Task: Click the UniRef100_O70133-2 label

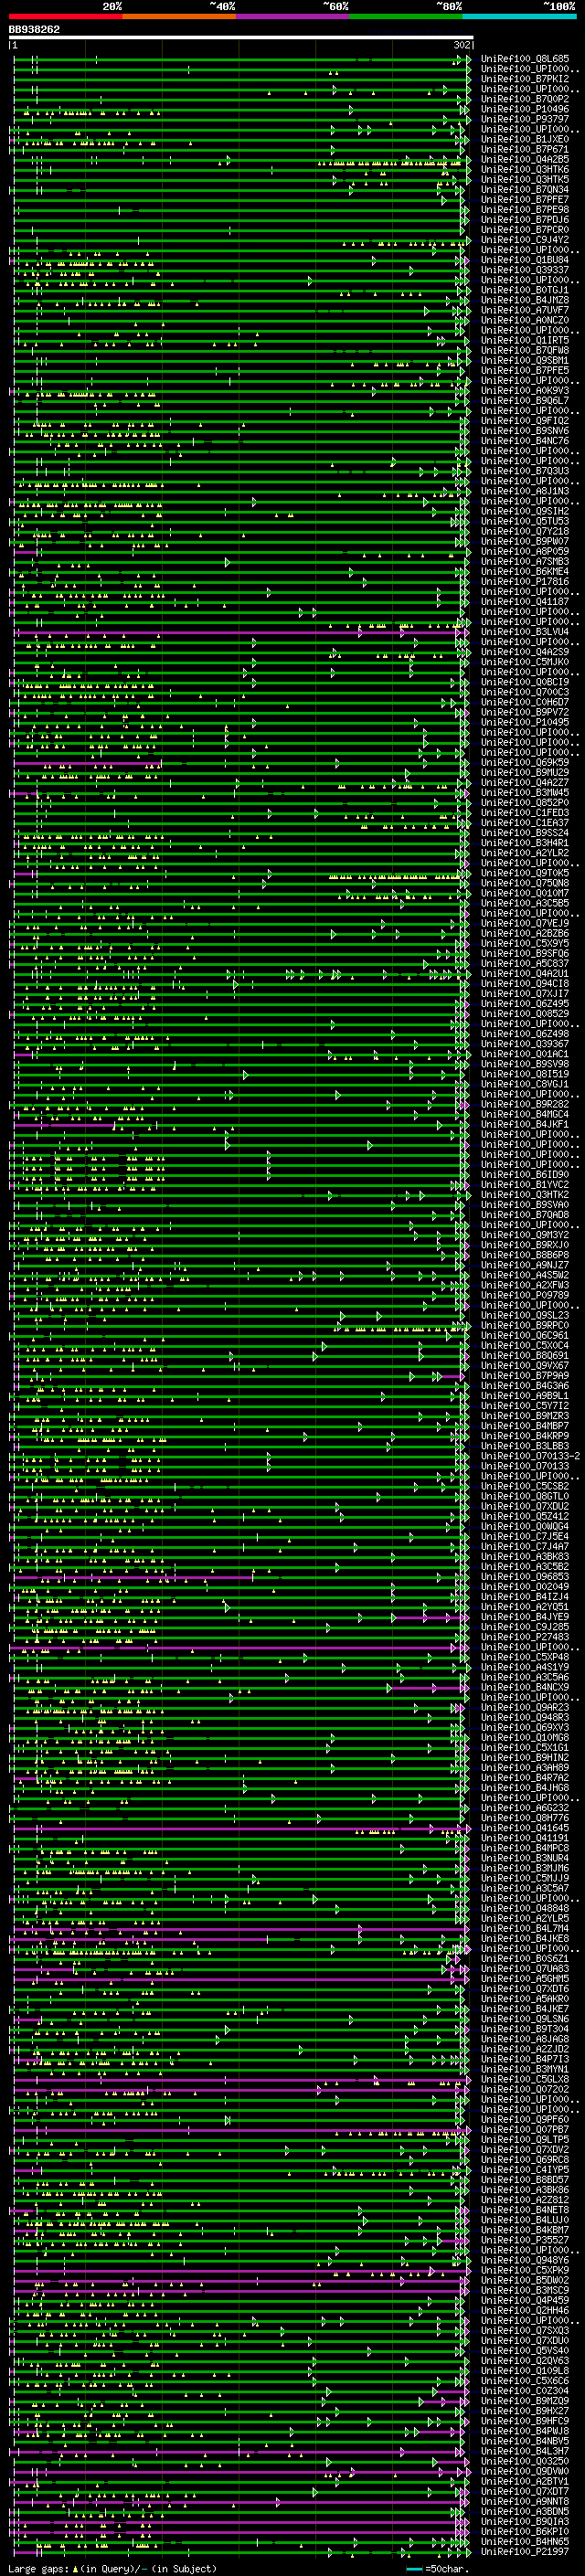Action: tap(530, 1456)
